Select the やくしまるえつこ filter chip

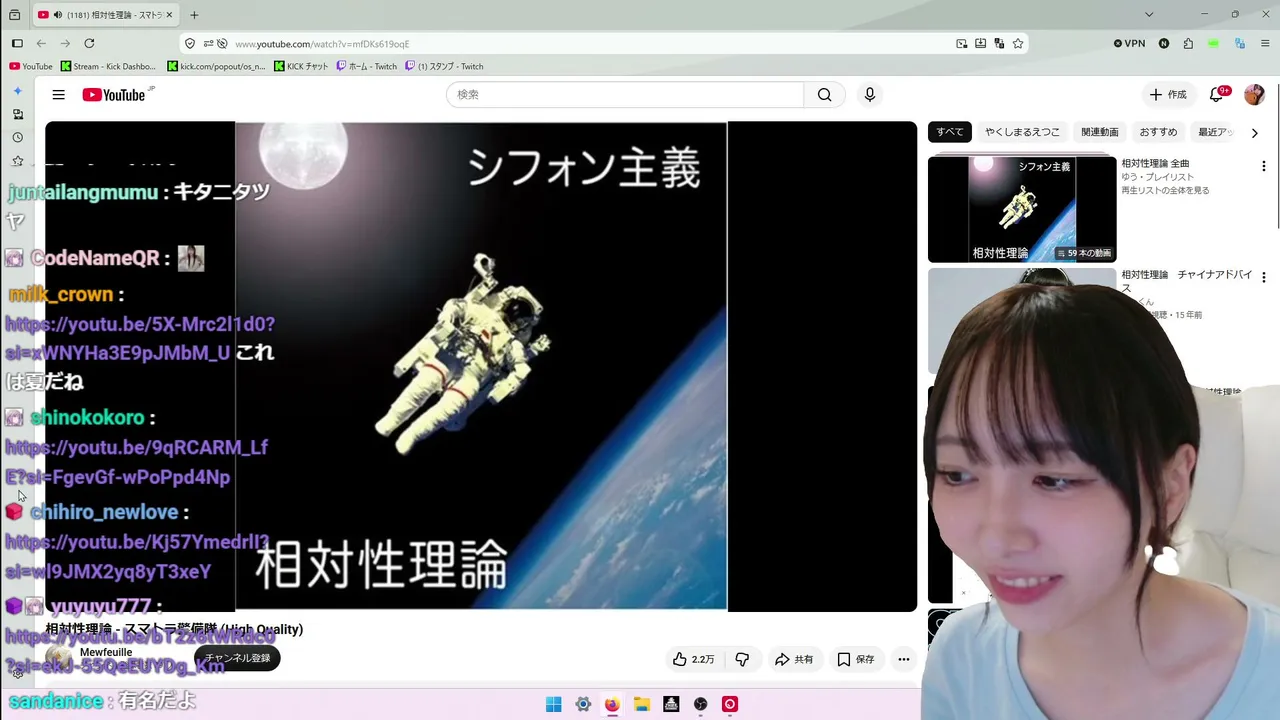click(1022, 132)
